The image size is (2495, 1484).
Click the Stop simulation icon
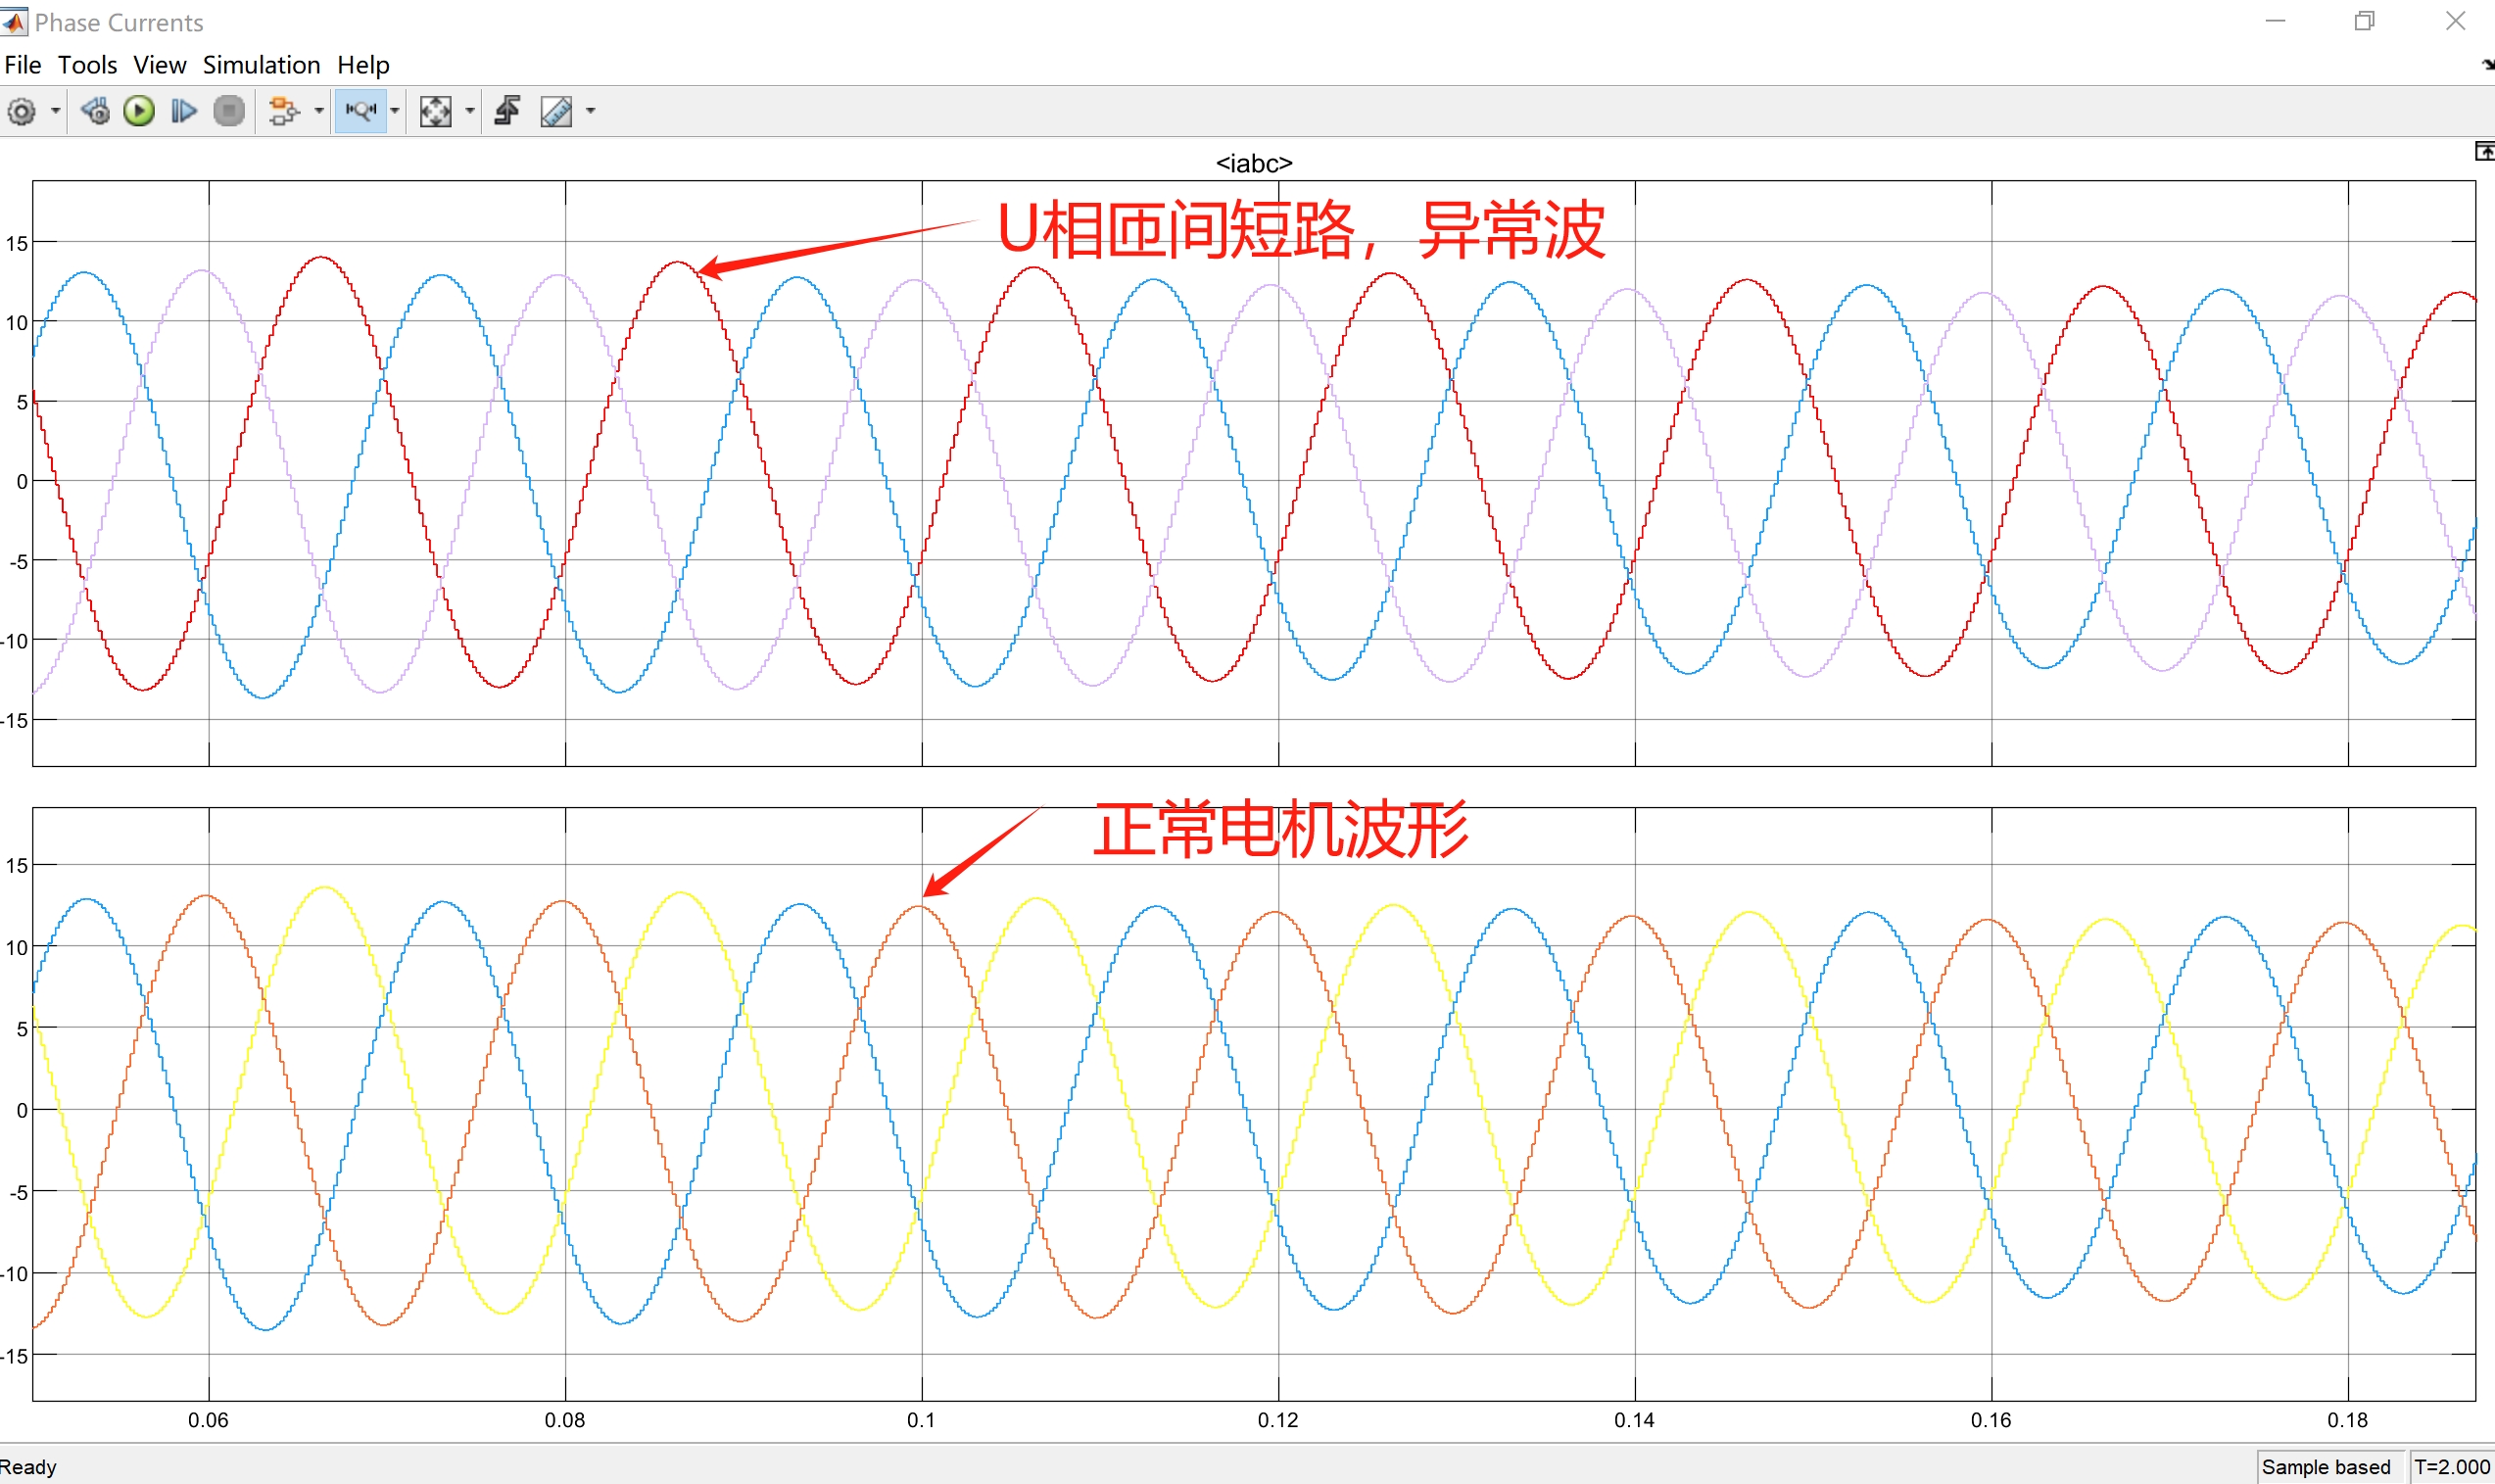click(x=229, y=111)
